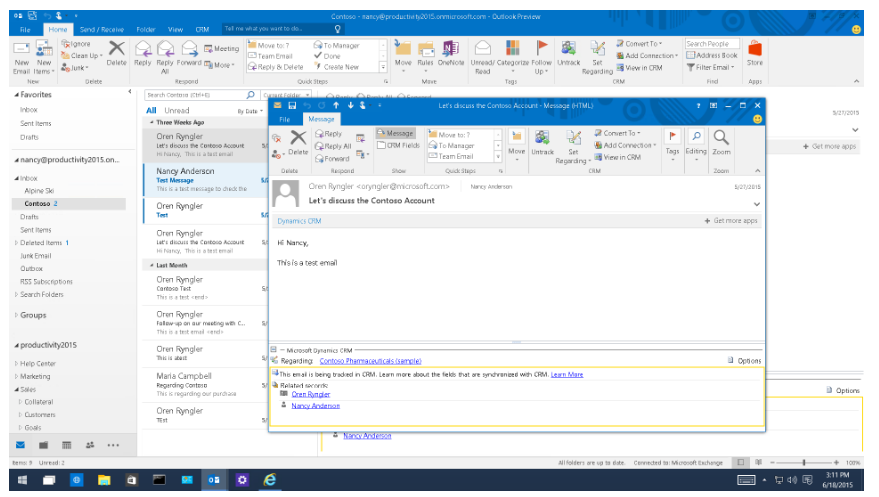Open the Send / Receive ribbon tab
This screenshot has width=879, height=497.
tap(101, 30)
